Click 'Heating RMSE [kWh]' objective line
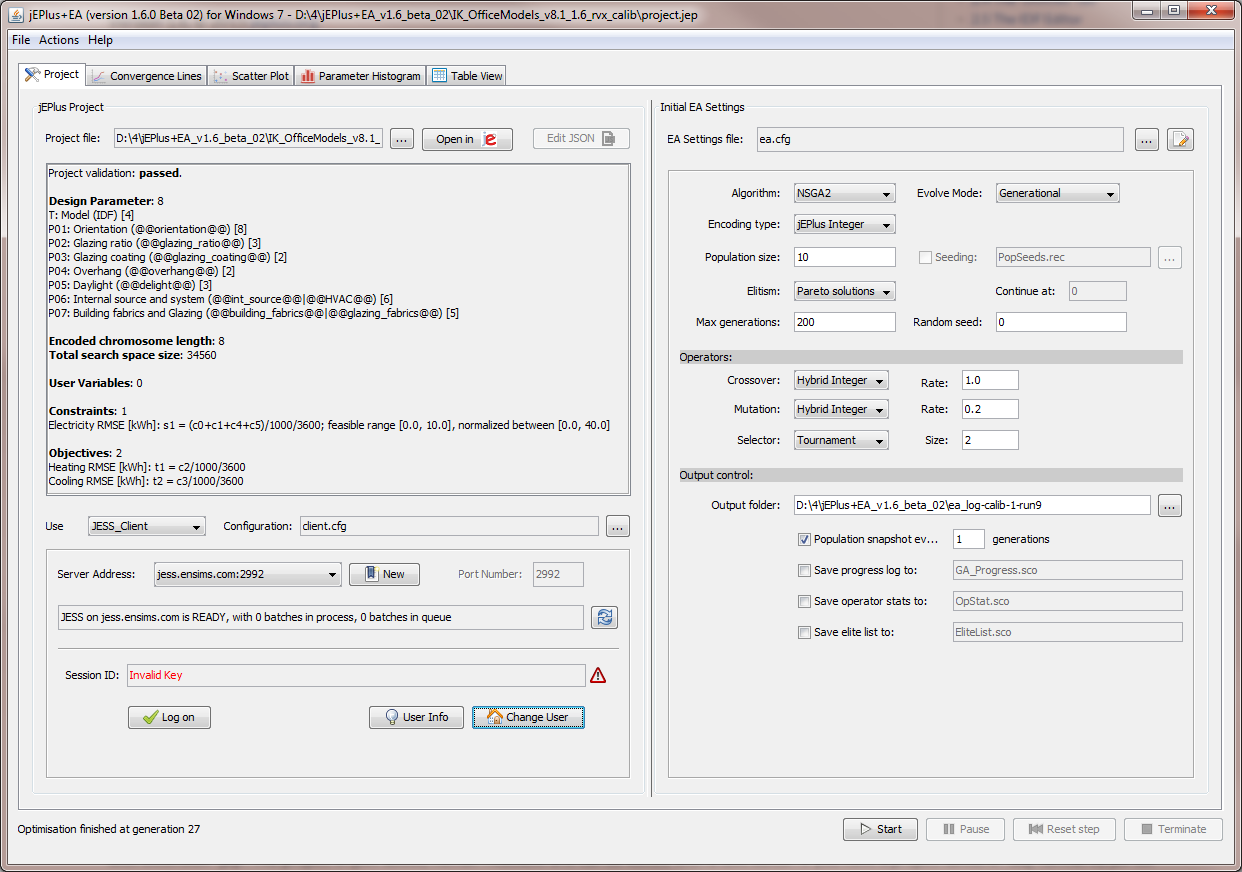The height and width of the screenshot is (872, 1242). tap(146, 467)
